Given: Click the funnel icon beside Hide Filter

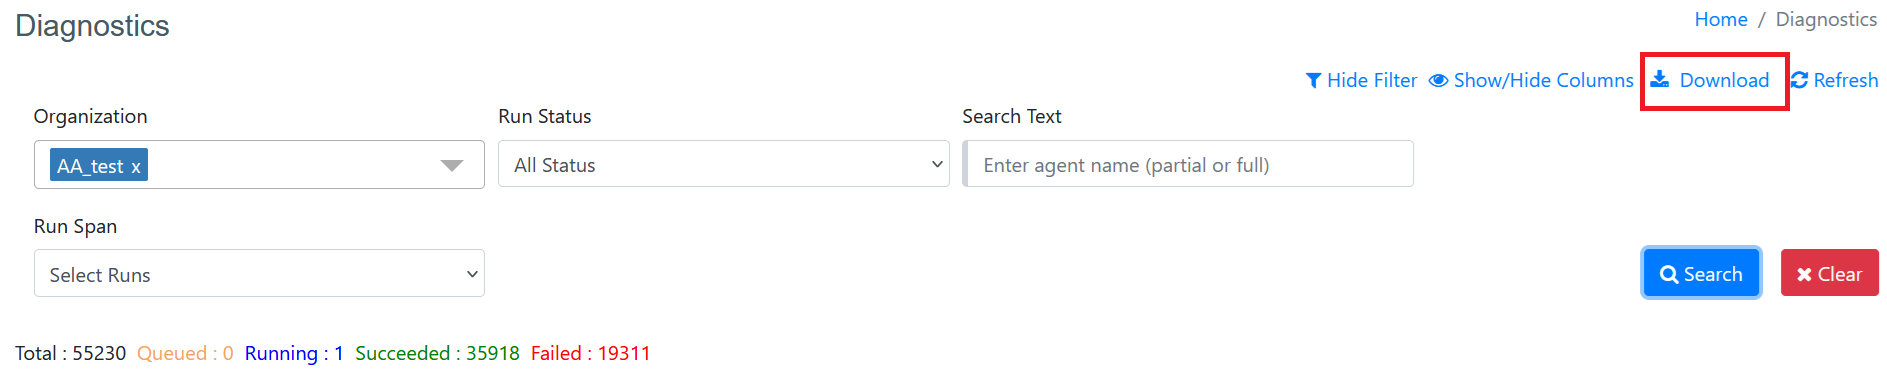Looking at the screenshot, I should (x=1314, y=81).
